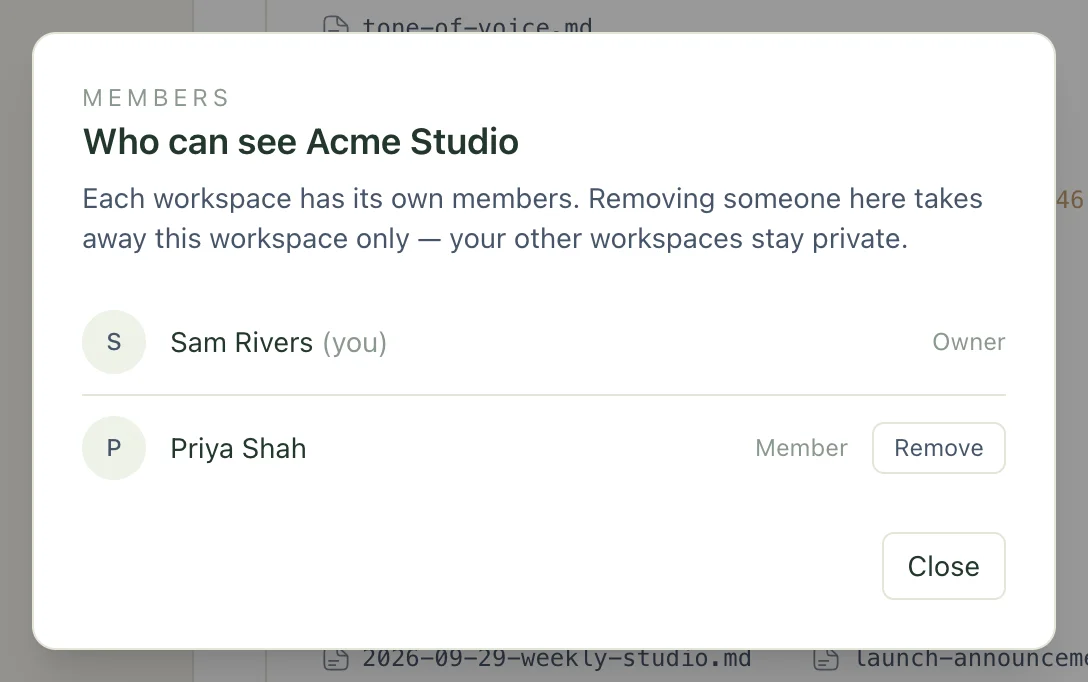The image size is (1088, 682).
Task: Open the launch-announcement file behind dialog
Action: pos(971,658)
